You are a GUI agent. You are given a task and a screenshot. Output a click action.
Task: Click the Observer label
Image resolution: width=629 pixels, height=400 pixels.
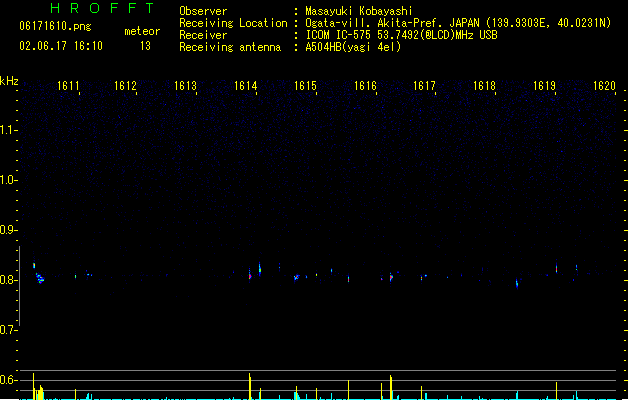tap(203, 11)
